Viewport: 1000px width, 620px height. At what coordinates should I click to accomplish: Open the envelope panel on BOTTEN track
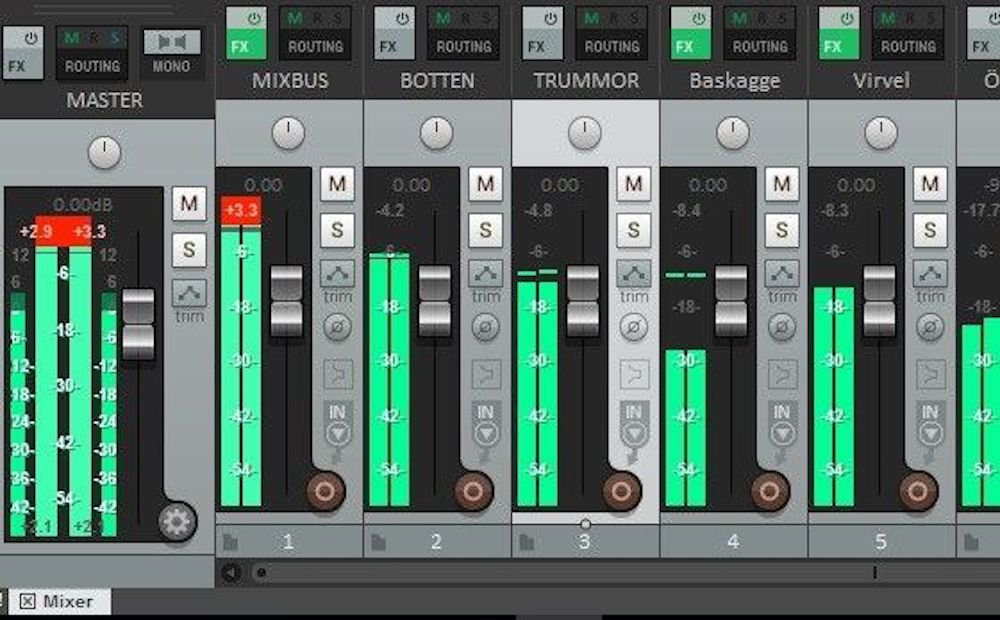click(485, 273)
